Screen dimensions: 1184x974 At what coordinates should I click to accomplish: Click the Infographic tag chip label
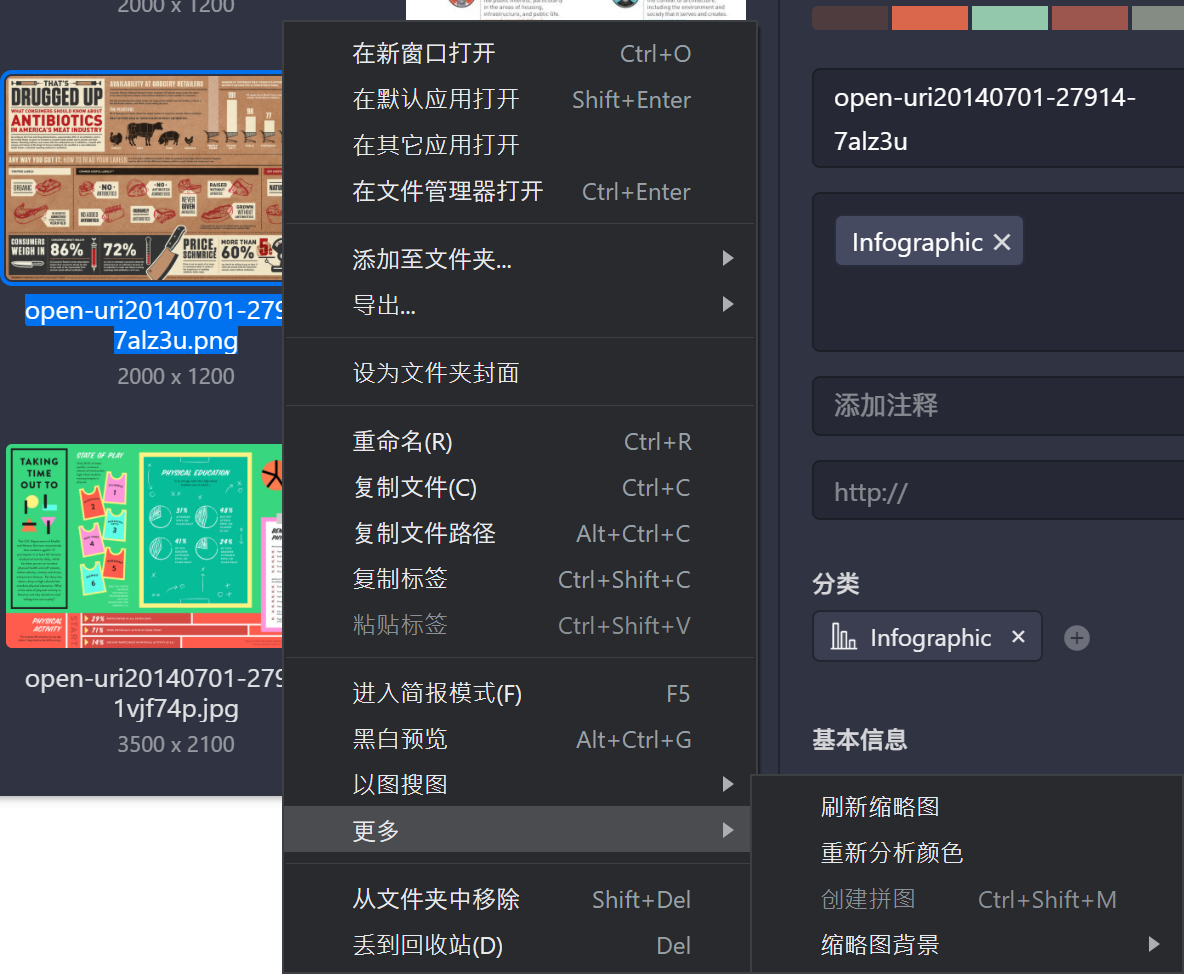(917, 242)
